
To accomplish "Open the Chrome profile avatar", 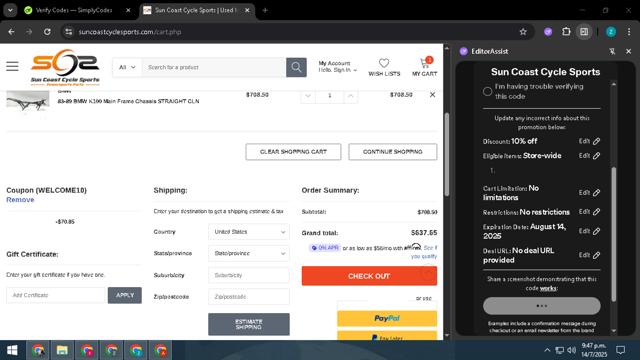I will (611, 32).
